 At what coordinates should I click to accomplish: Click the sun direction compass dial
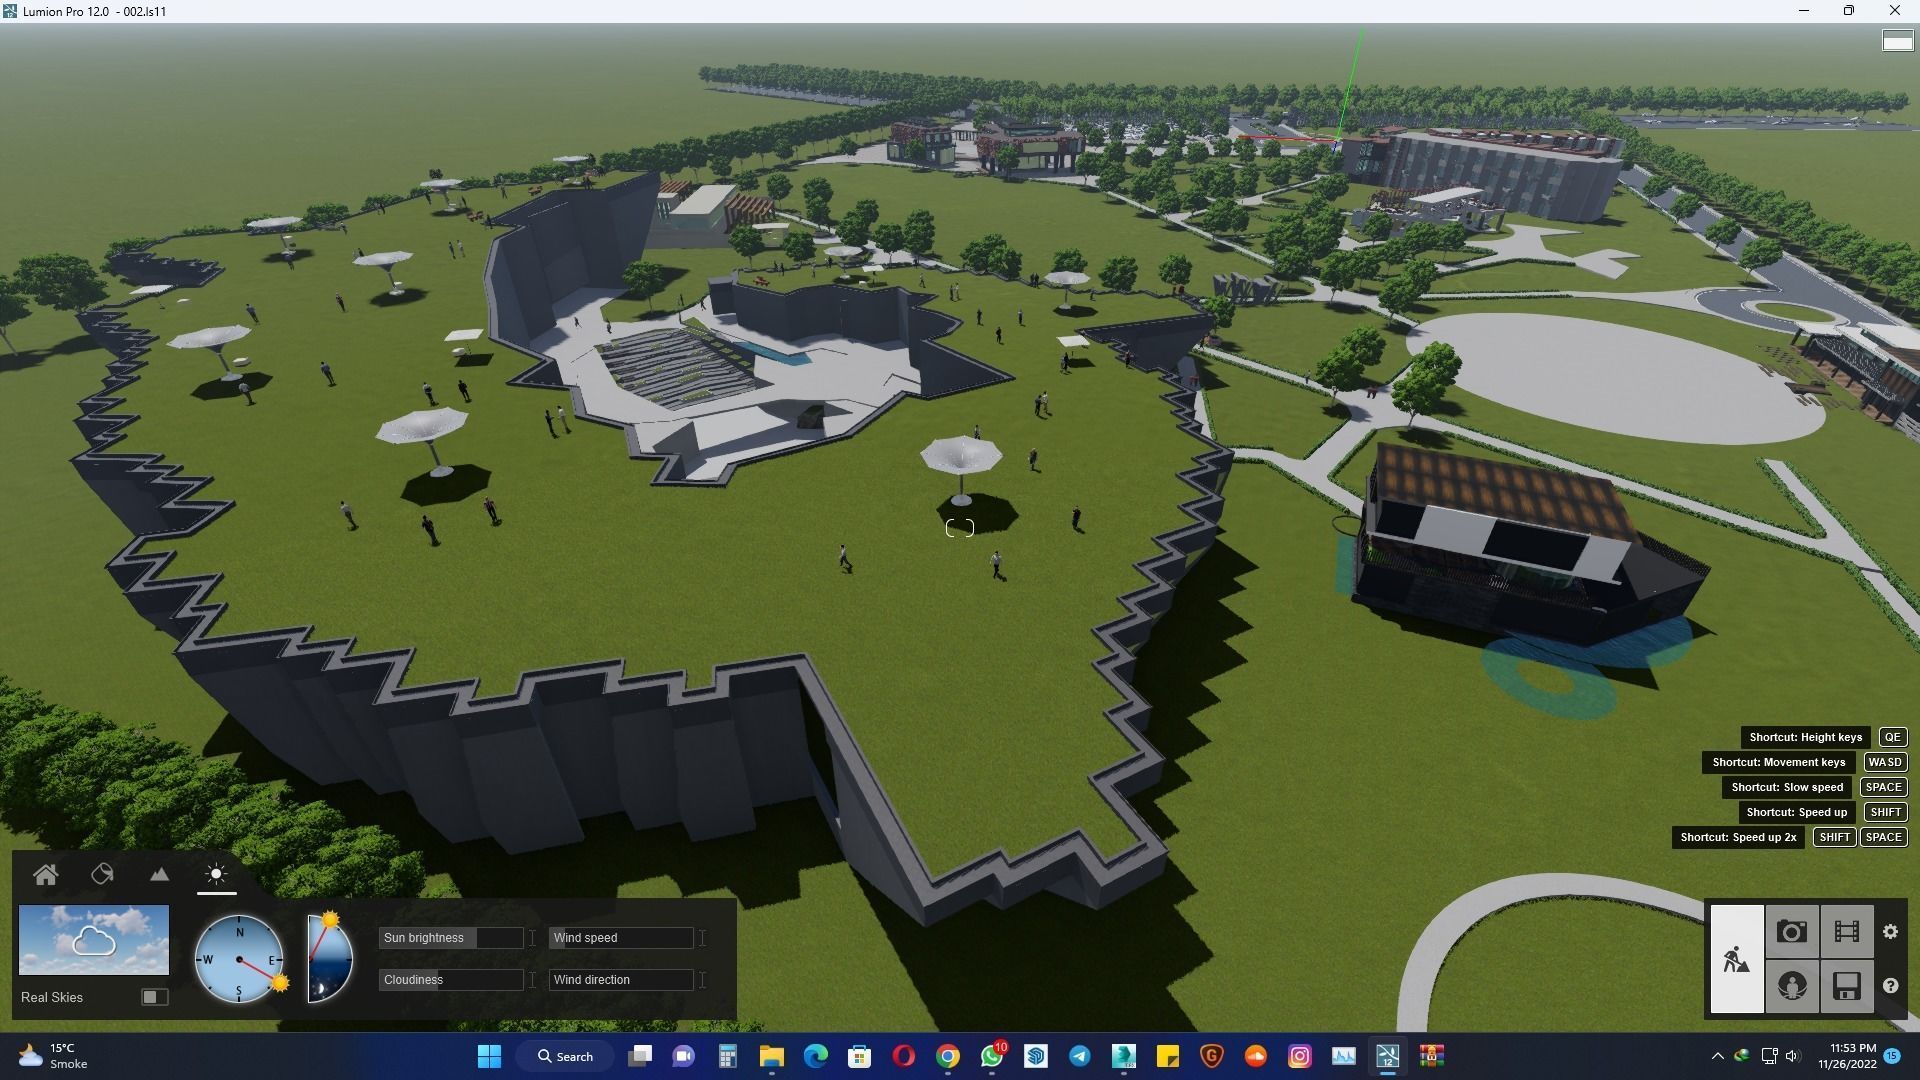pos(239,960)
